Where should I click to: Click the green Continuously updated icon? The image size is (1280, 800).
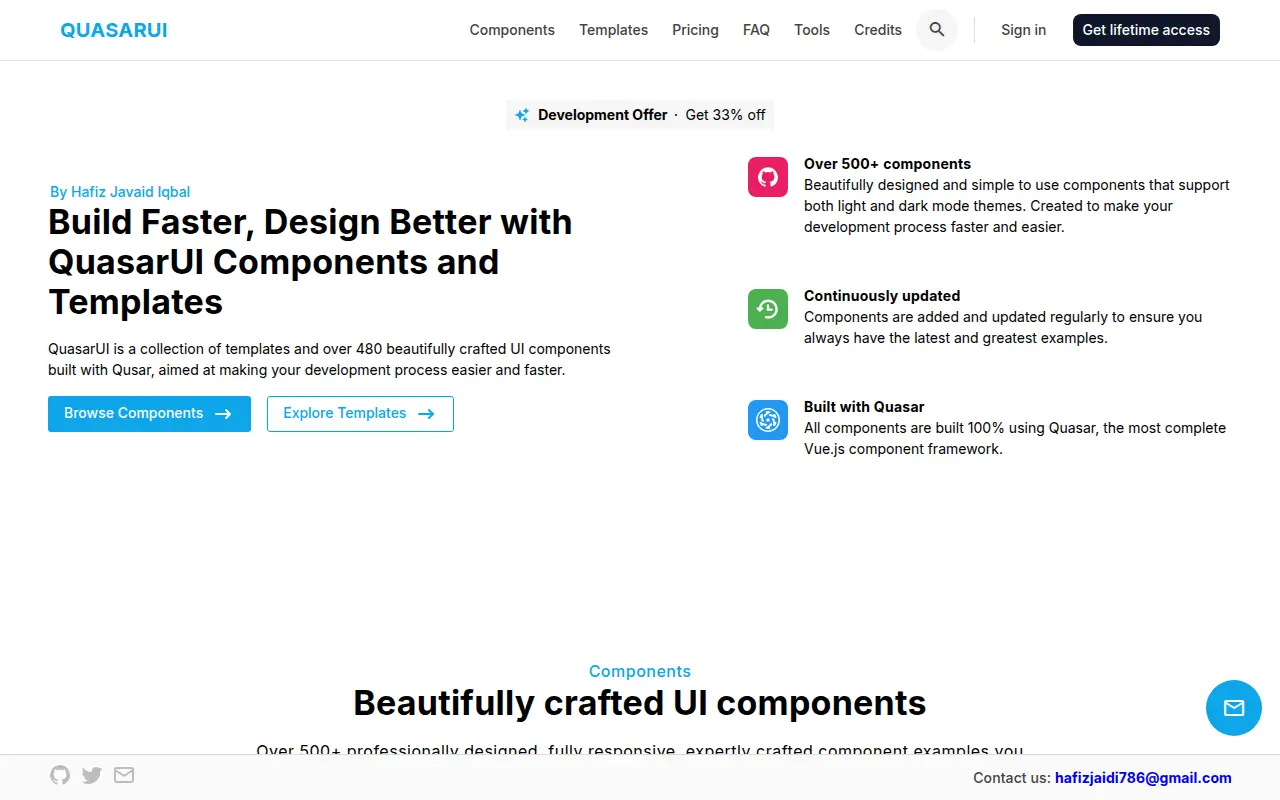[x=768, y=309]
